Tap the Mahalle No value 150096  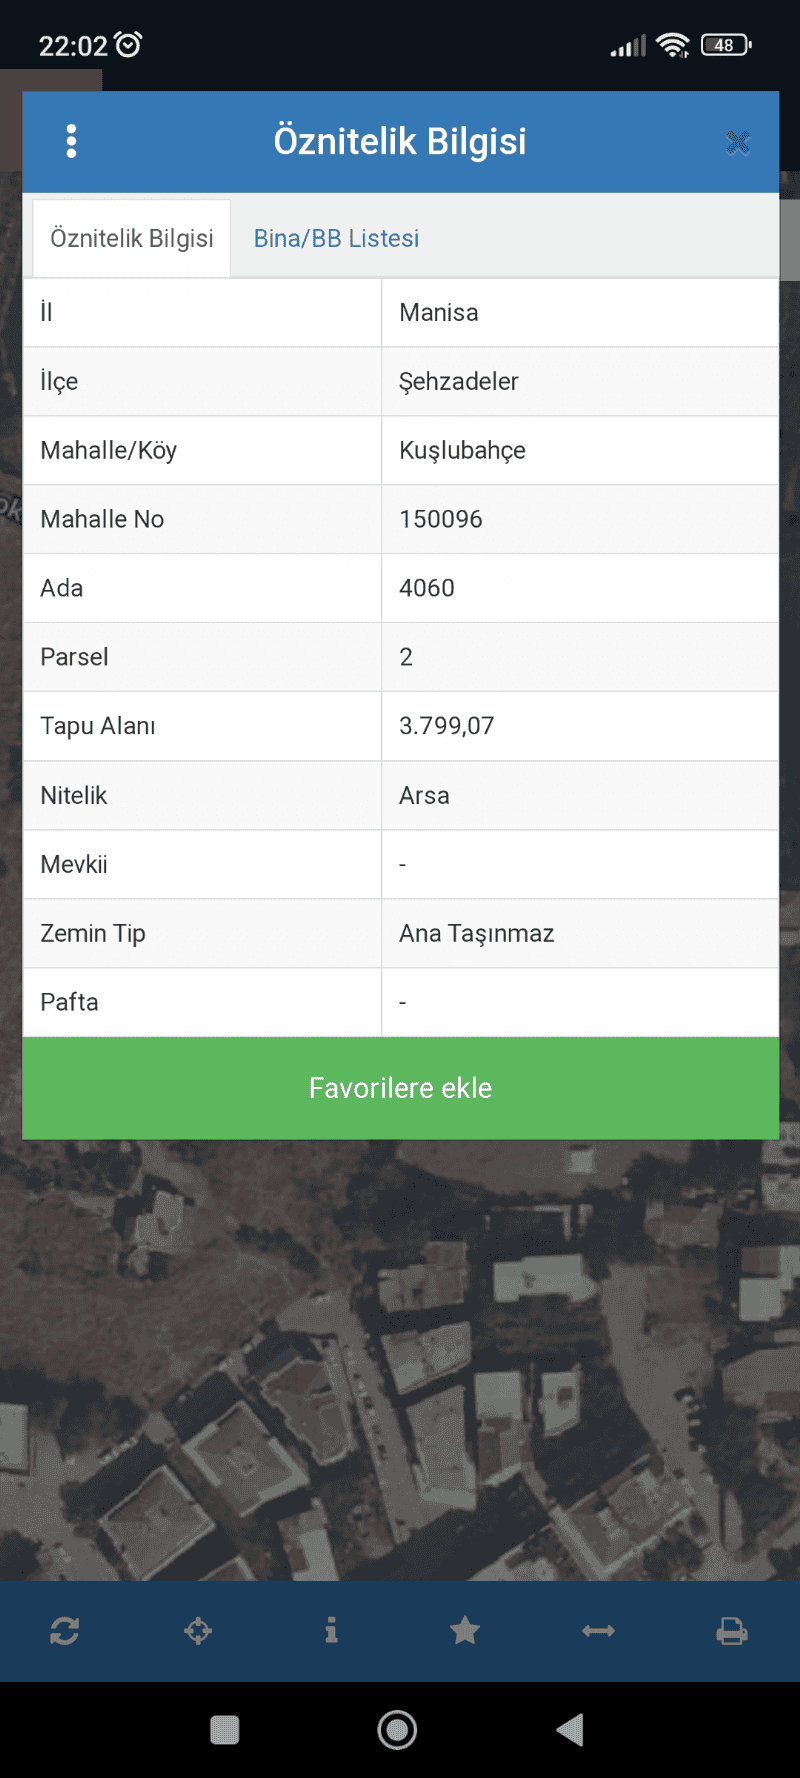441,519
